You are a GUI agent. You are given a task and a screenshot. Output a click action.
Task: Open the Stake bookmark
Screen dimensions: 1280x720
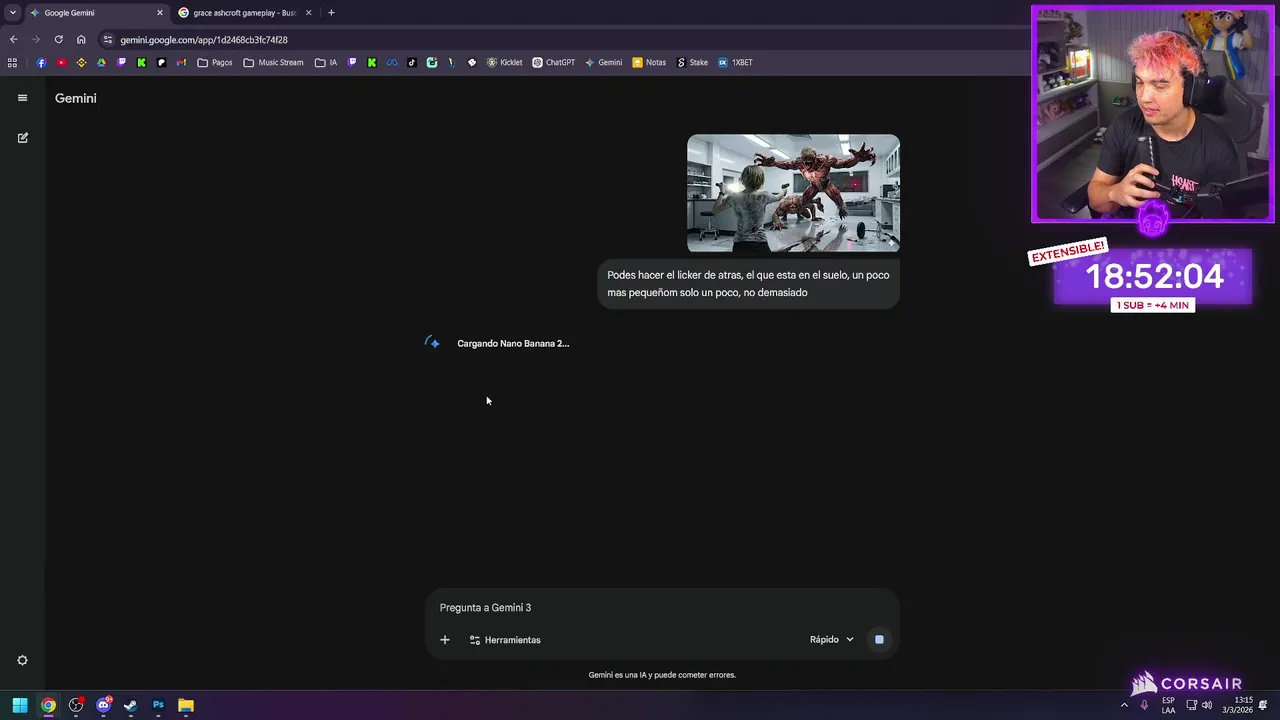[692, 62]
